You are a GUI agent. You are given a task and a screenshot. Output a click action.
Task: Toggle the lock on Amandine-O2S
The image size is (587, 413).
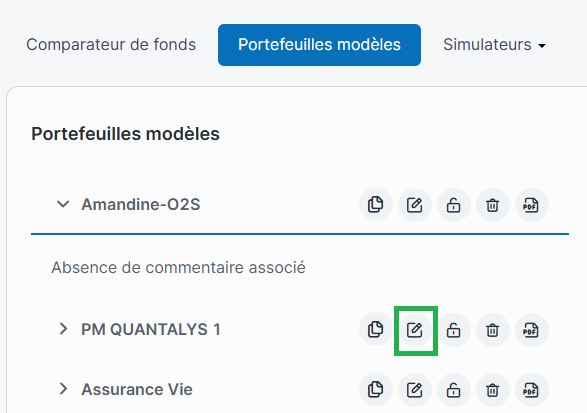(454, 205)
